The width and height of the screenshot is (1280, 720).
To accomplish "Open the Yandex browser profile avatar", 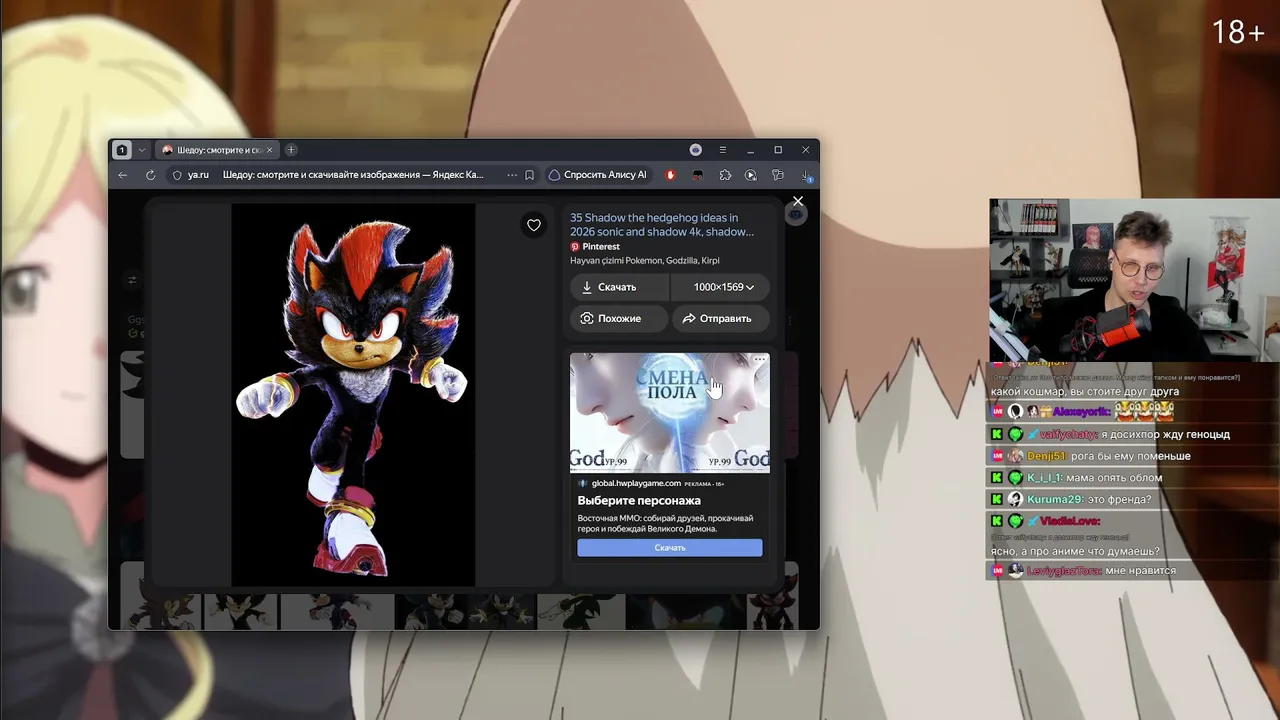I will [x=696, y=150].
